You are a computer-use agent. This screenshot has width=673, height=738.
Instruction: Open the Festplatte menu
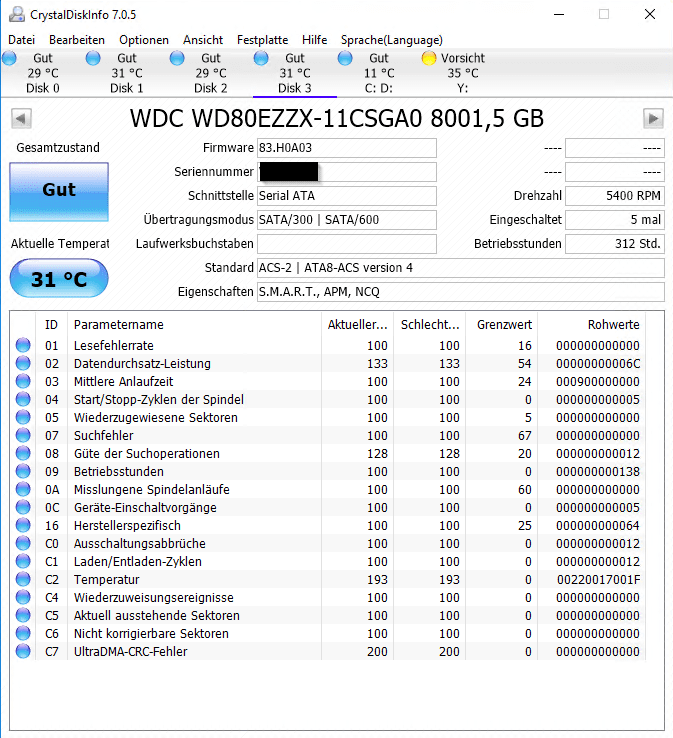pyautogui.click(x=262, y=40)
